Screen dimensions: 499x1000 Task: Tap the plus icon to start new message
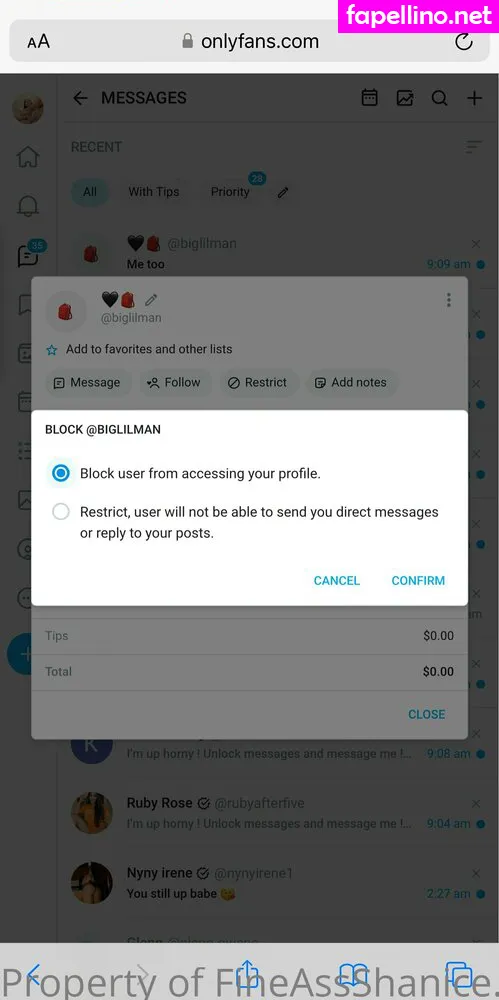(474, 98)
